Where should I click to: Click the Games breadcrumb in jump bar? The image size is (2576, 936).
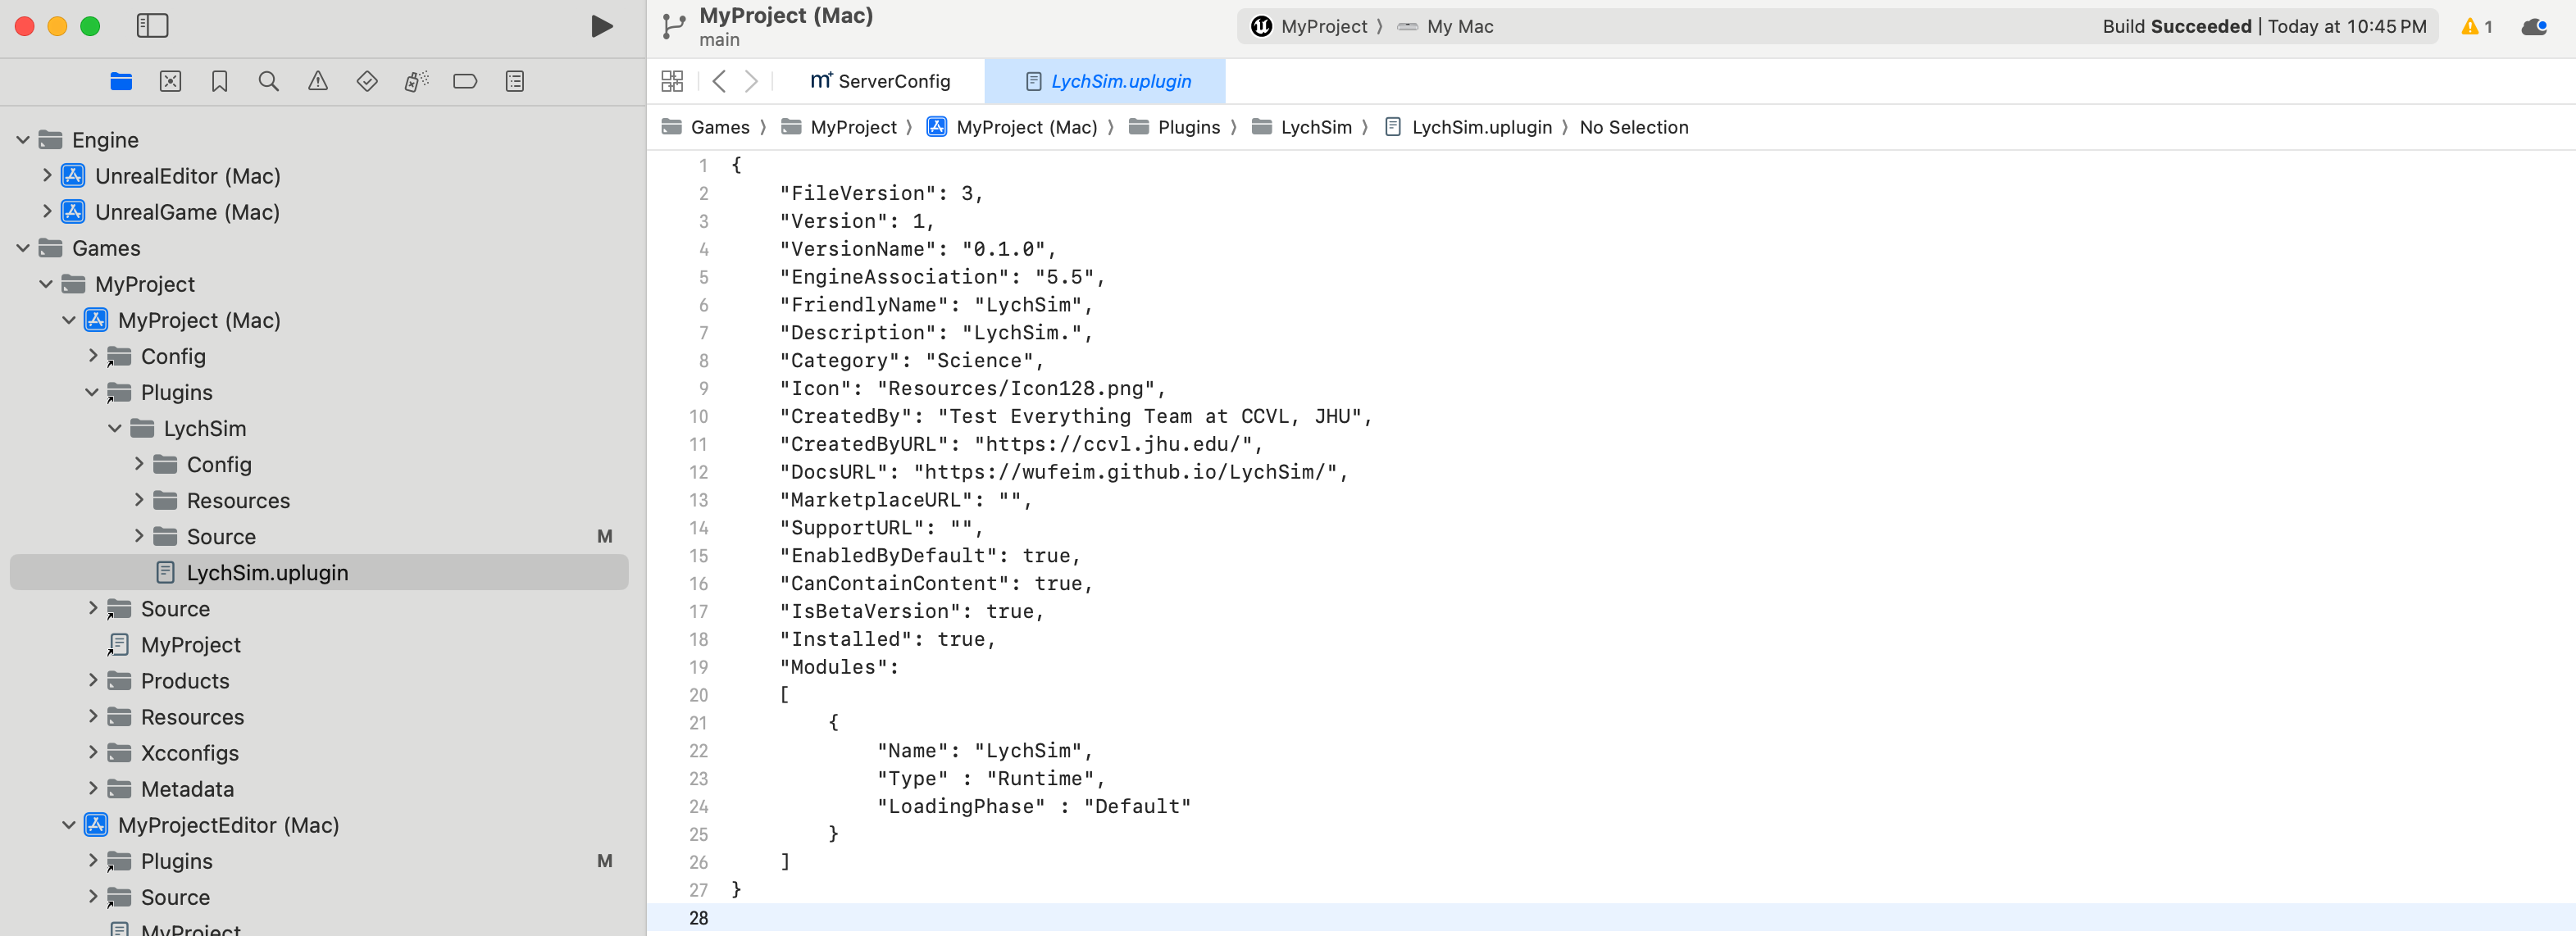click(x=706, y=127)
